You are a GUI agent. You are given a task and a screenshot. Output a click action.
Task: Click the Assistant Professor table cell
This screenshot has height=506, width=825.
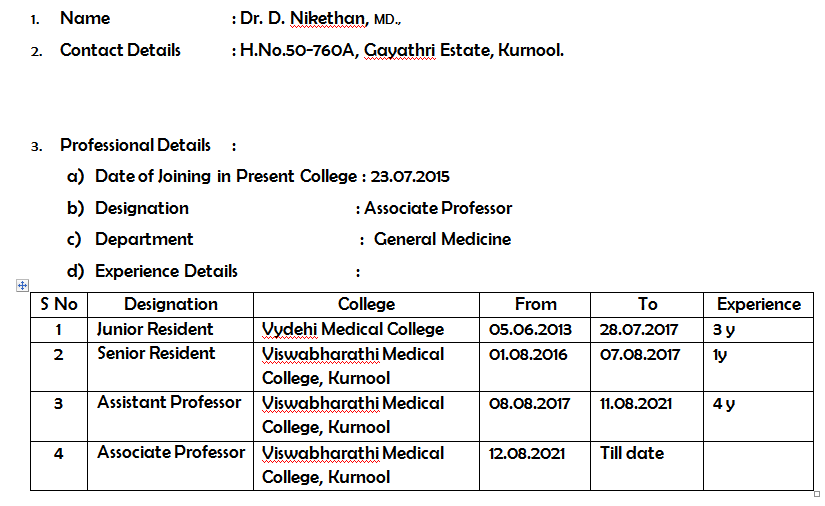tap(170, 417)
